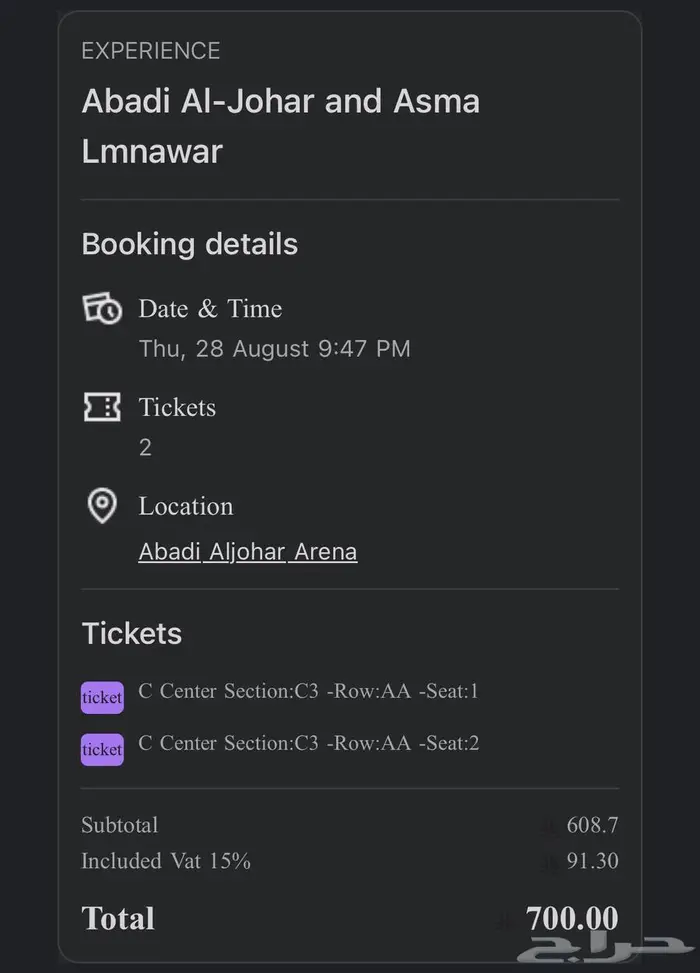Select the C3 Row AA Seat:2 ticket entry
Screen dimensions: 700x973
[x=308, y=743]
